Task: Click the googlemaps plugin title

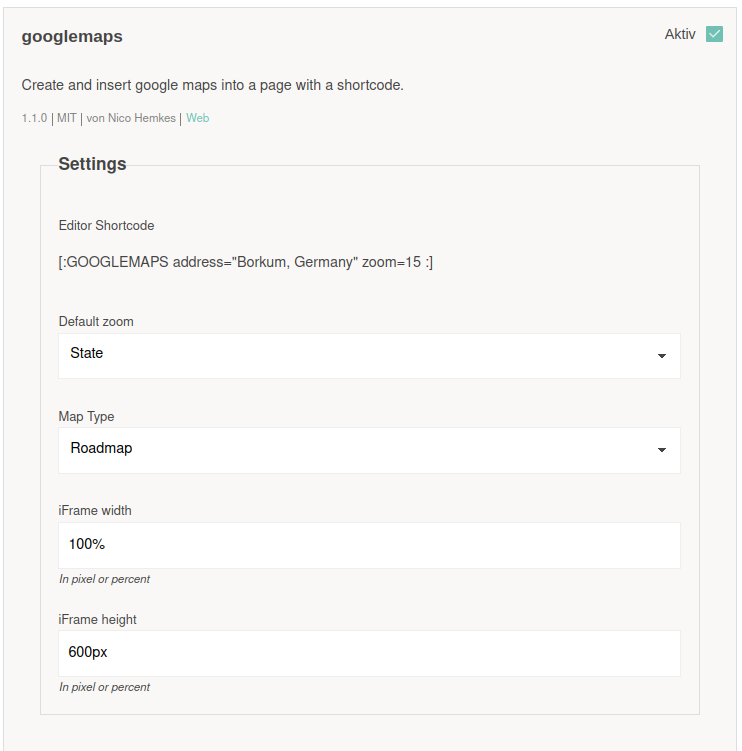Action: tap(72, 37)
